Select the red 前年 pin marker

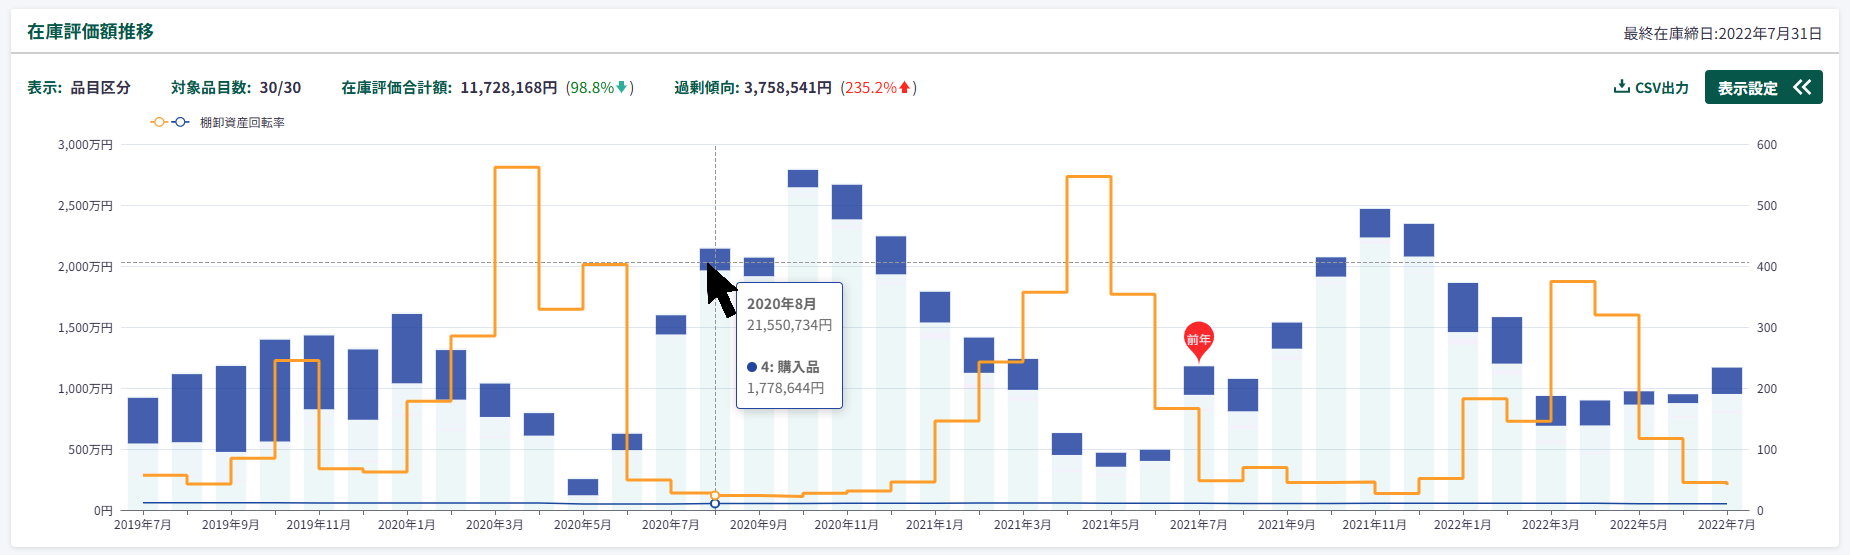pyautogui.click(x=1198, y=339)
